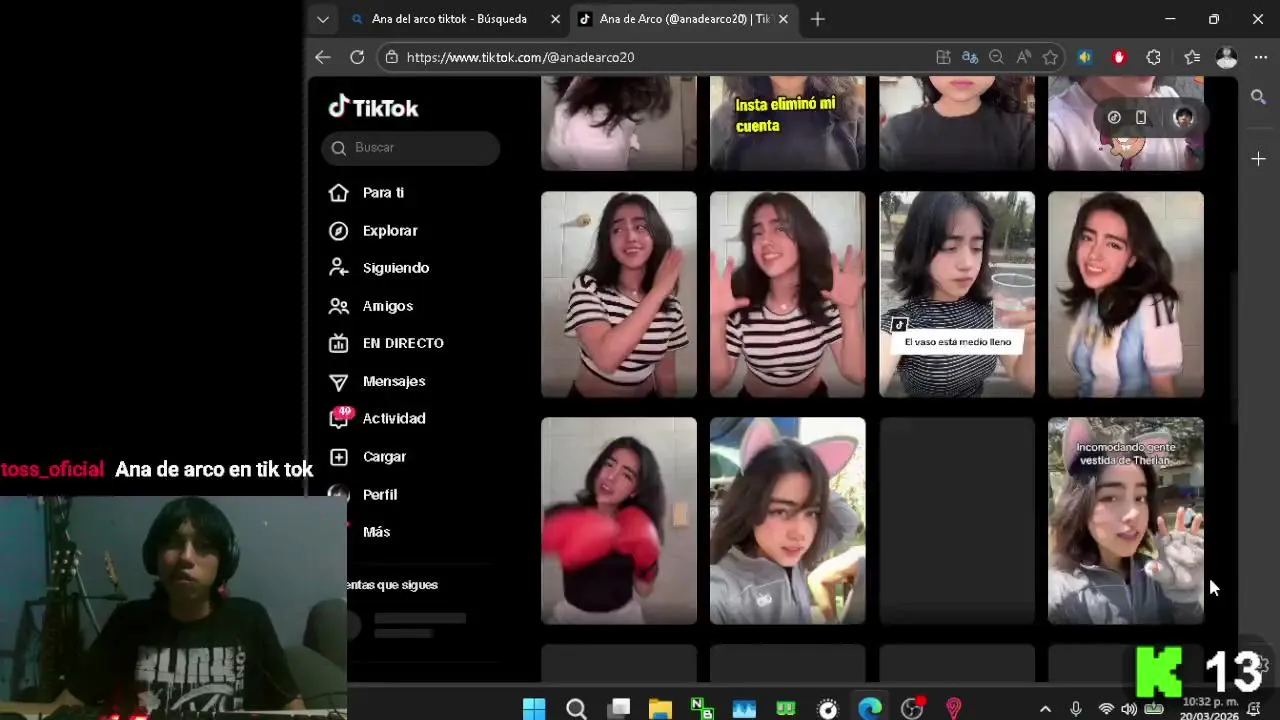Reload the TikTok page
This screenshot has width=1280, height=720.
[357, 57]
